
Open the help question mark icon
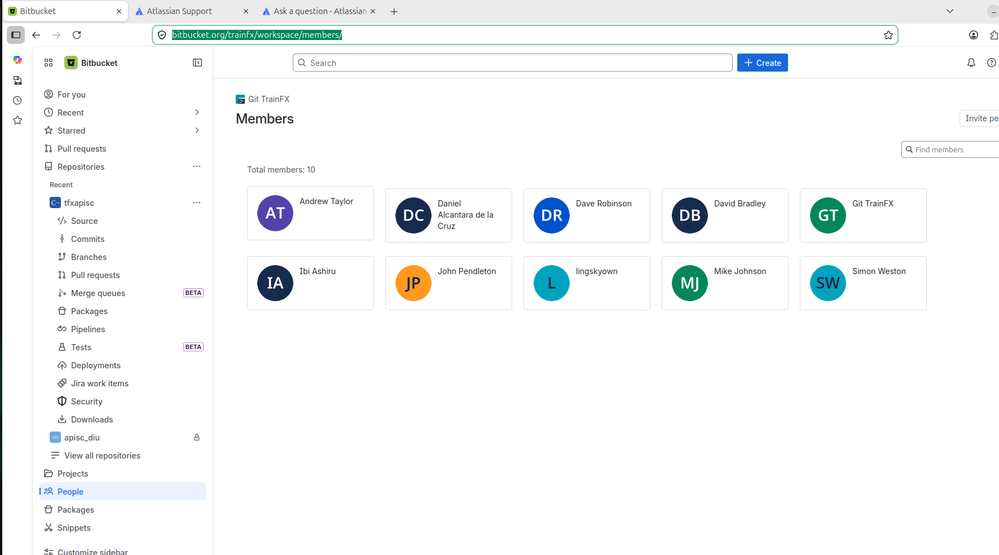point(991,62)
